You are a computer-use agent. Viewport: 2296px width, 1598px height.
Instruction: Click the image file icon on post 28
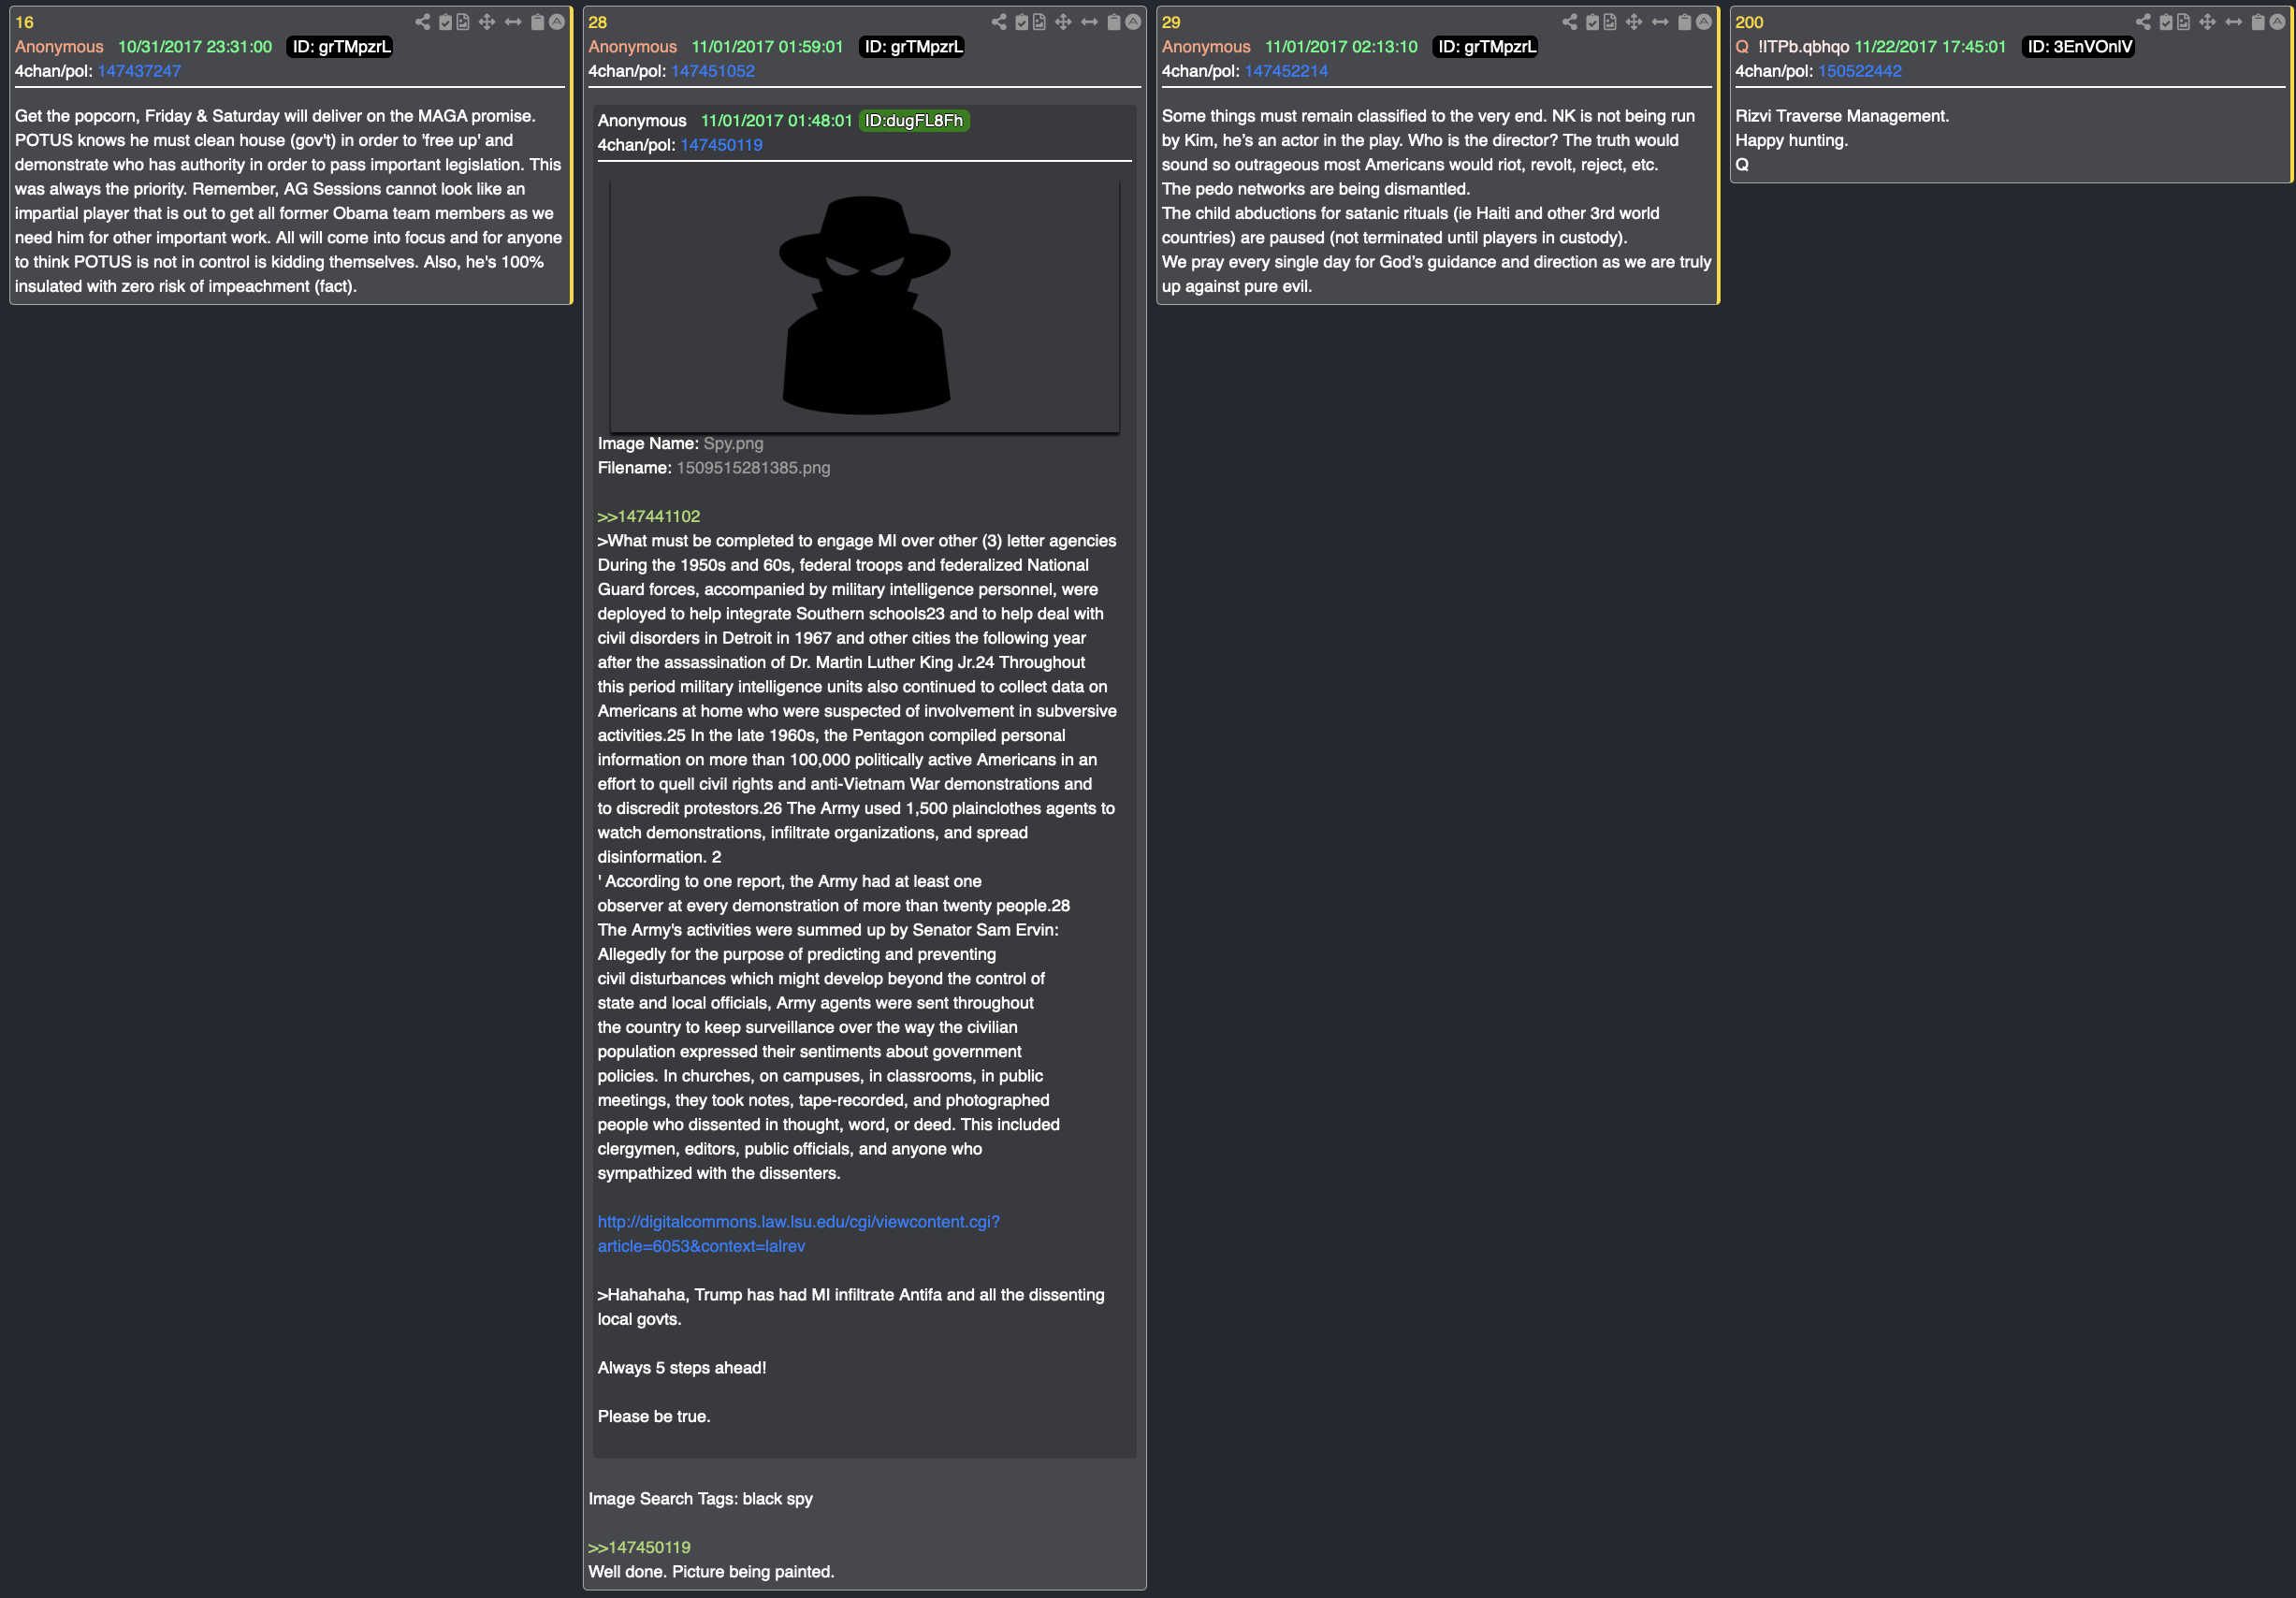(x=1039, y=22)
